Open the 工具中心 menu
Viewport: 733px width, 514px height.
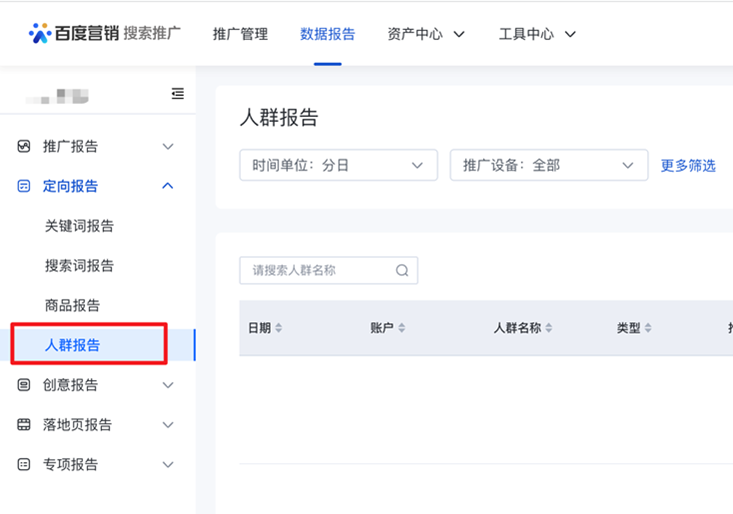pos(538,34)
